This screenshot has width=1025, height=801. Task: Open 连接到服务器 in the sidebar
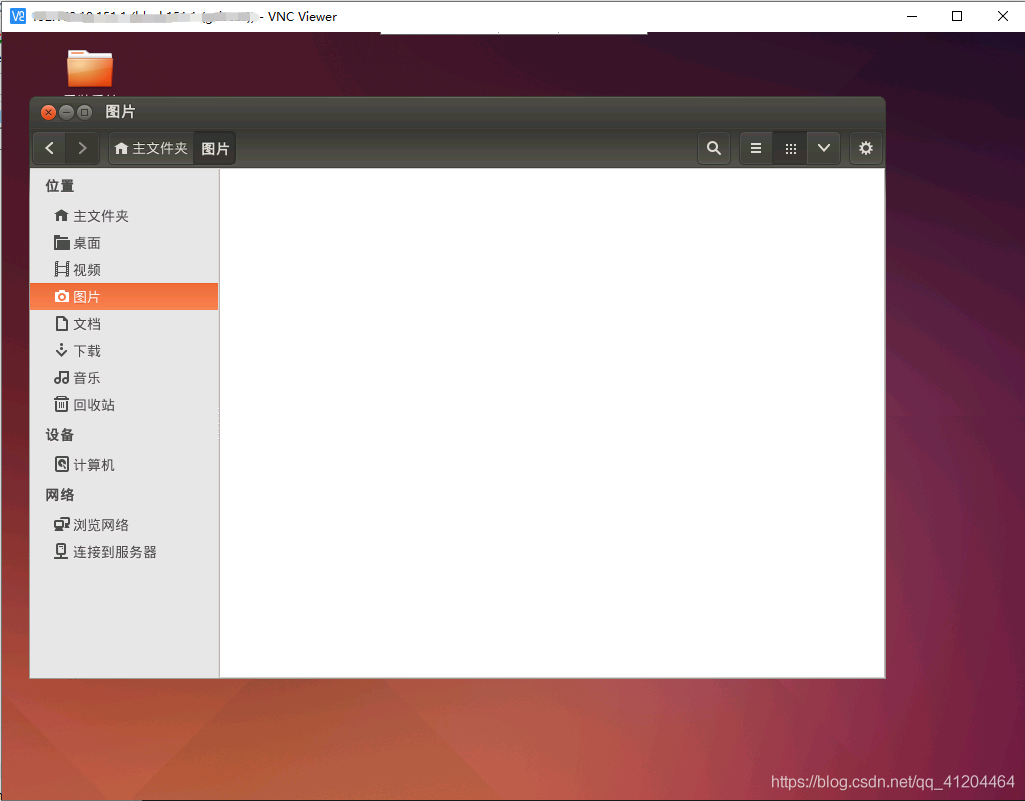click(x=124, y=552)
